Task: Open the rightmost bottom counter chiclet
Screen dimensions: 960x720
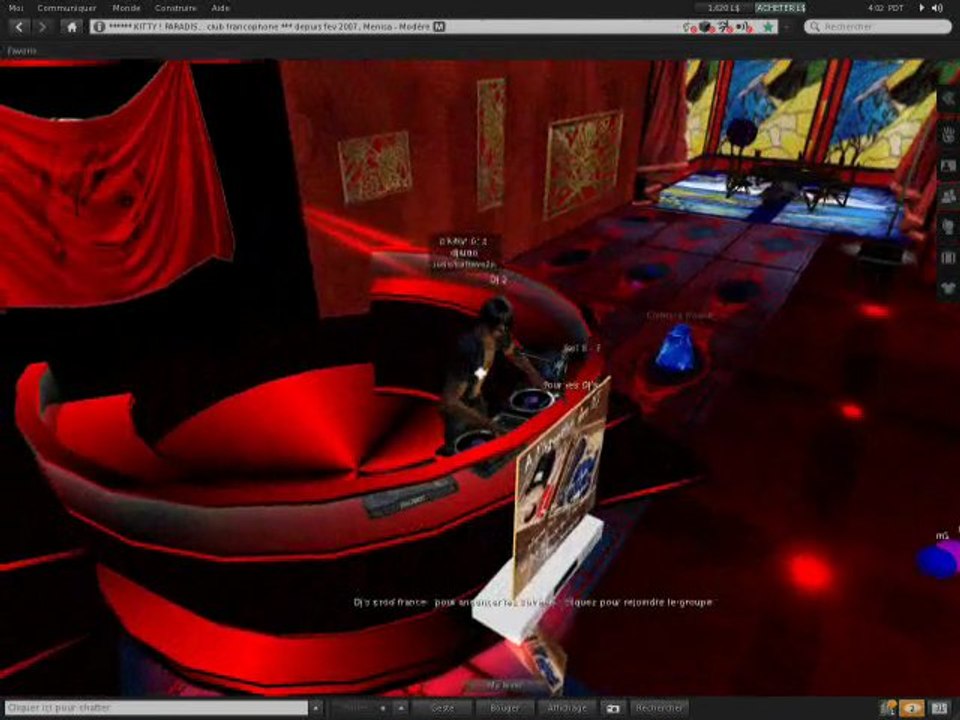Action: [x=940, y=708]
